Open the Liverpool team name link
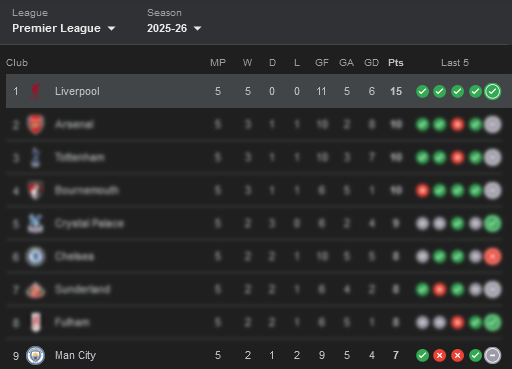512x369 pixels. (77, 91)
